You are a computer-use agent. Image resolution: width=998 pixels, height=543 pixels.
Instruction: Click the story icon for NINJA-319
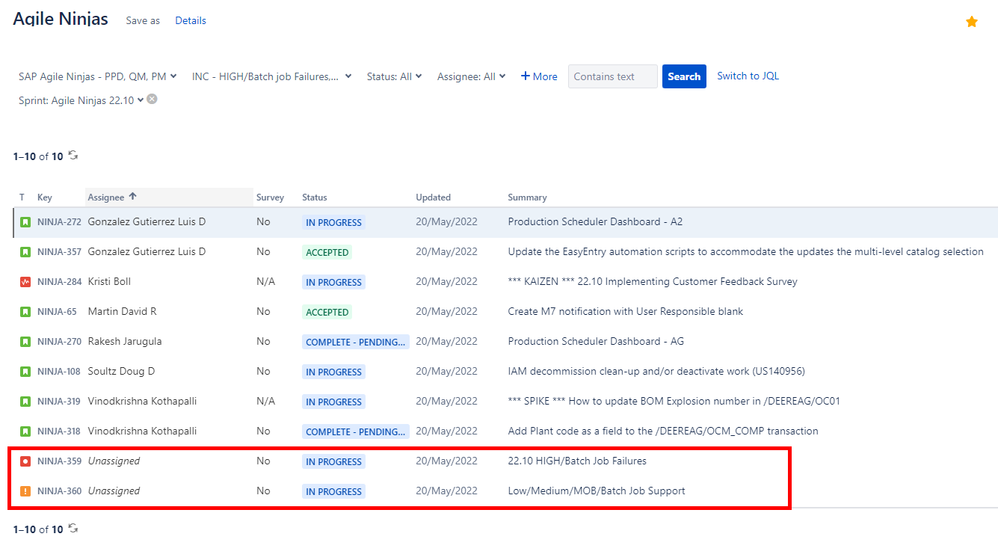coord(25,402)
